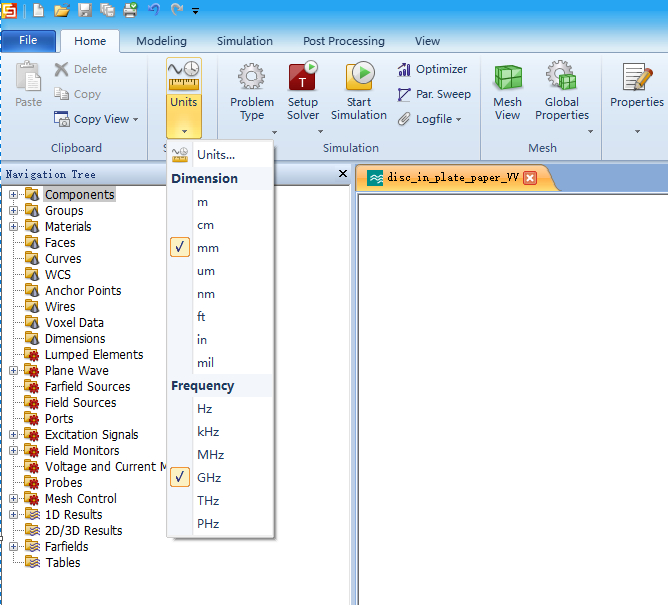Select the Probes folder icon
Image resolution: width=668 pixels, height=605 pixels.
click(32, 482)
